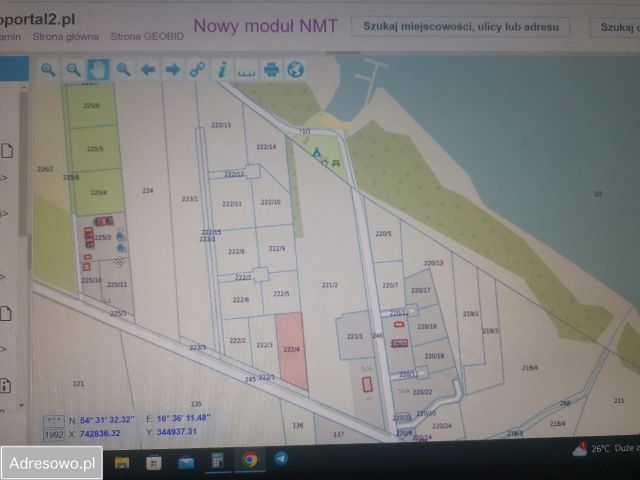640x480 pixels.
Task: Select parcel 221/2 on the map
Action: [329, 285]
